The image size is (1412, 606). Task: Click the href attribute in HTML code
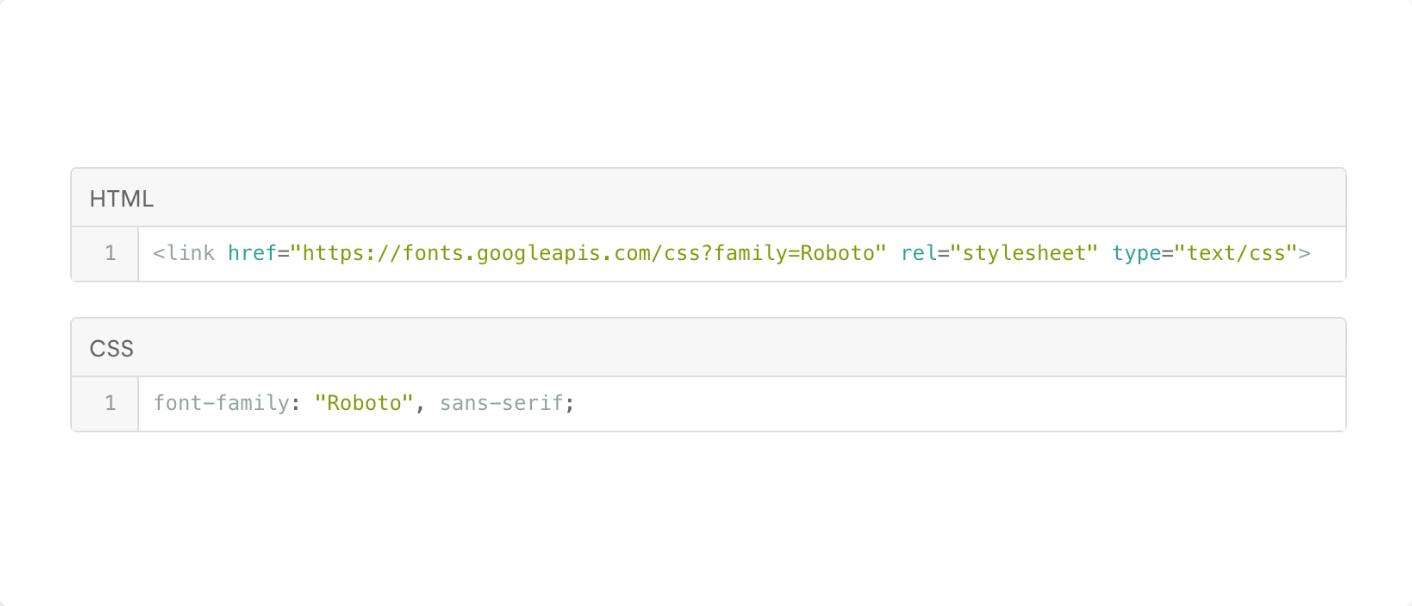click(252, 254)
